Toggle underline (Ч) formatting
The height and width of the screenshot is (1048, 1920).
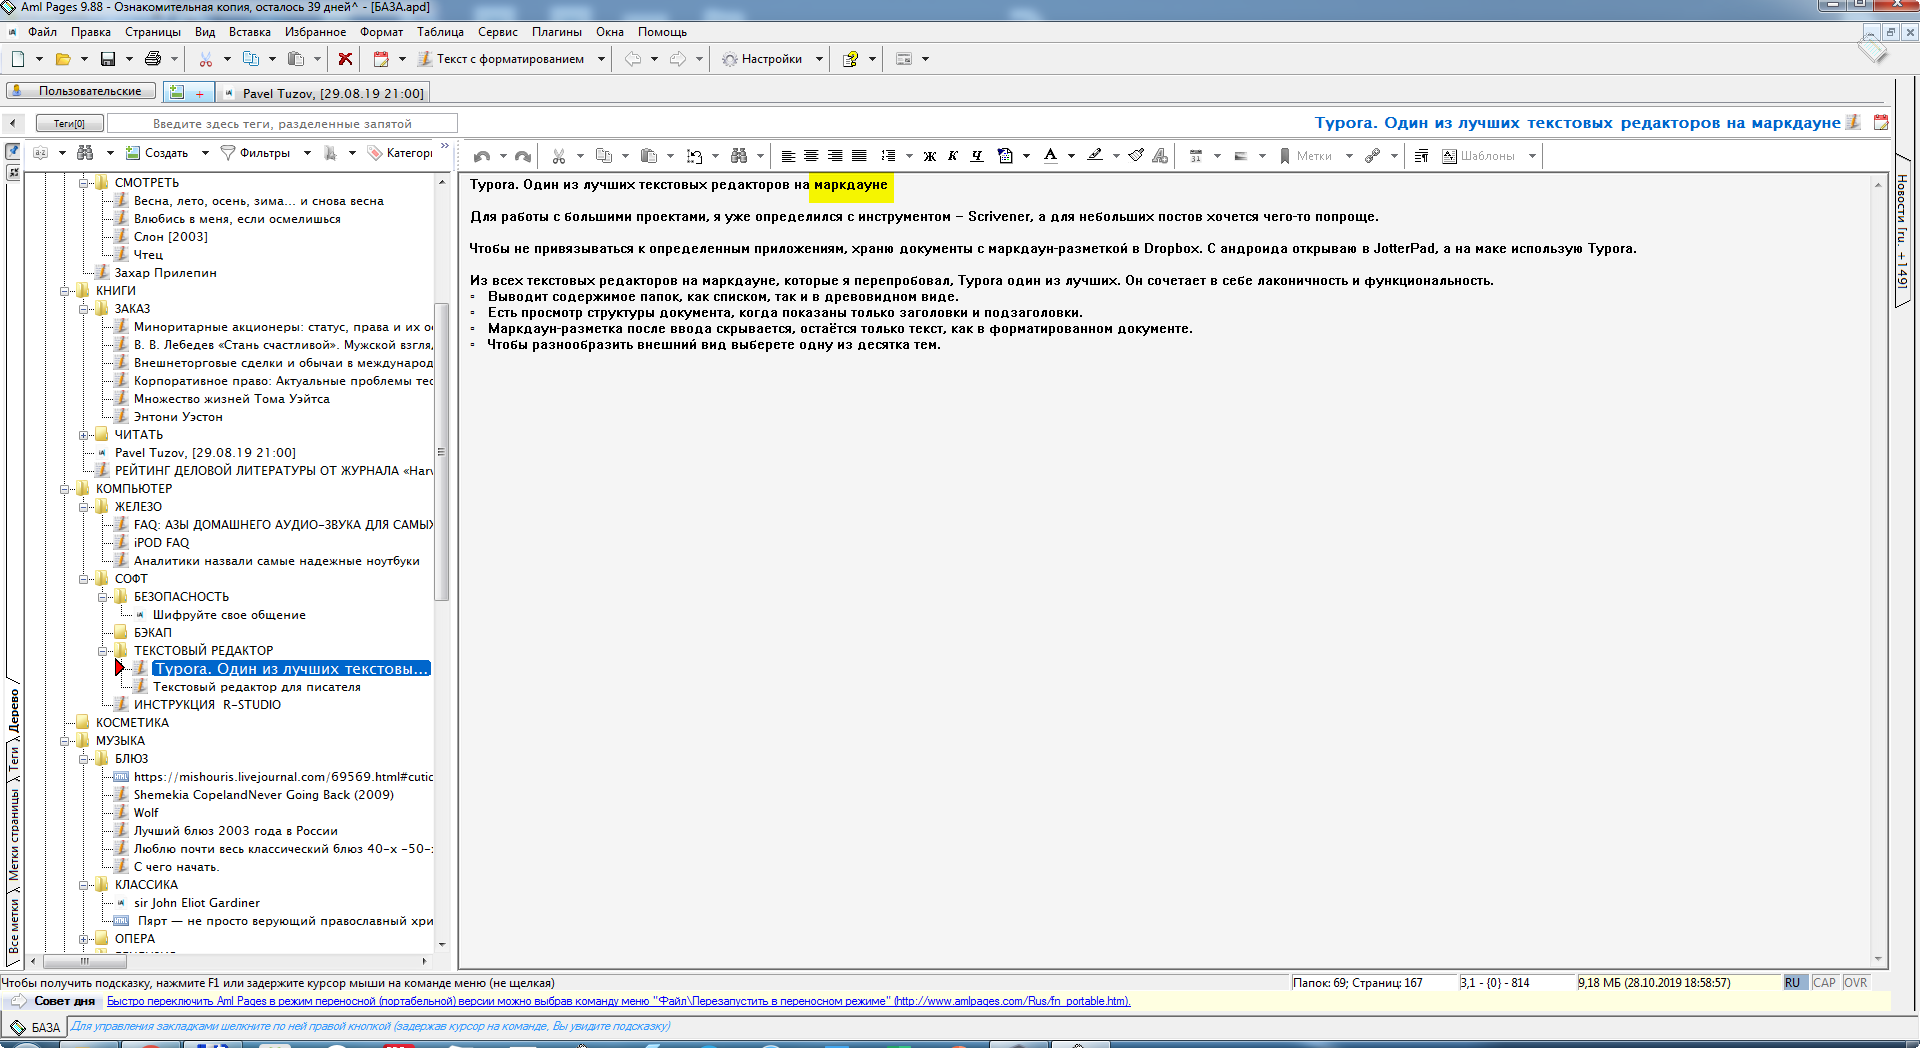coord(977,156)
